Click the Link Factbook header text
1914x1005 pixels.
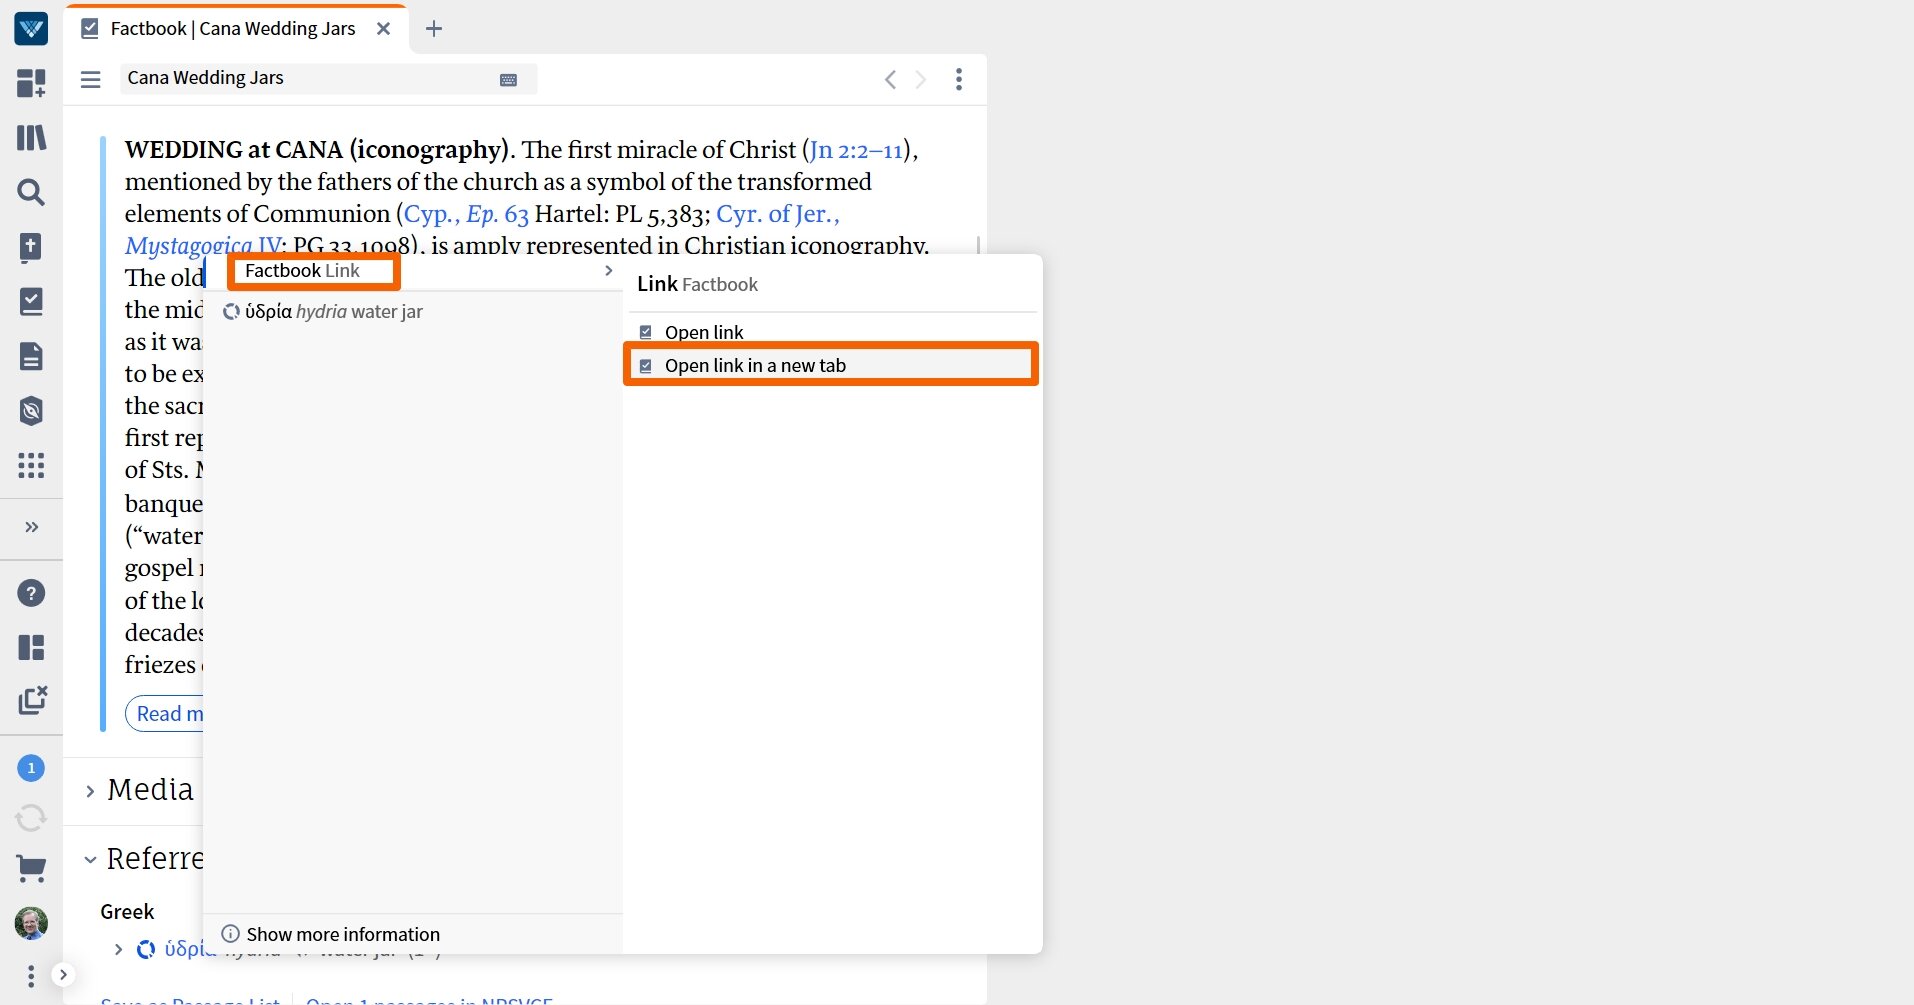coord(697,284)
